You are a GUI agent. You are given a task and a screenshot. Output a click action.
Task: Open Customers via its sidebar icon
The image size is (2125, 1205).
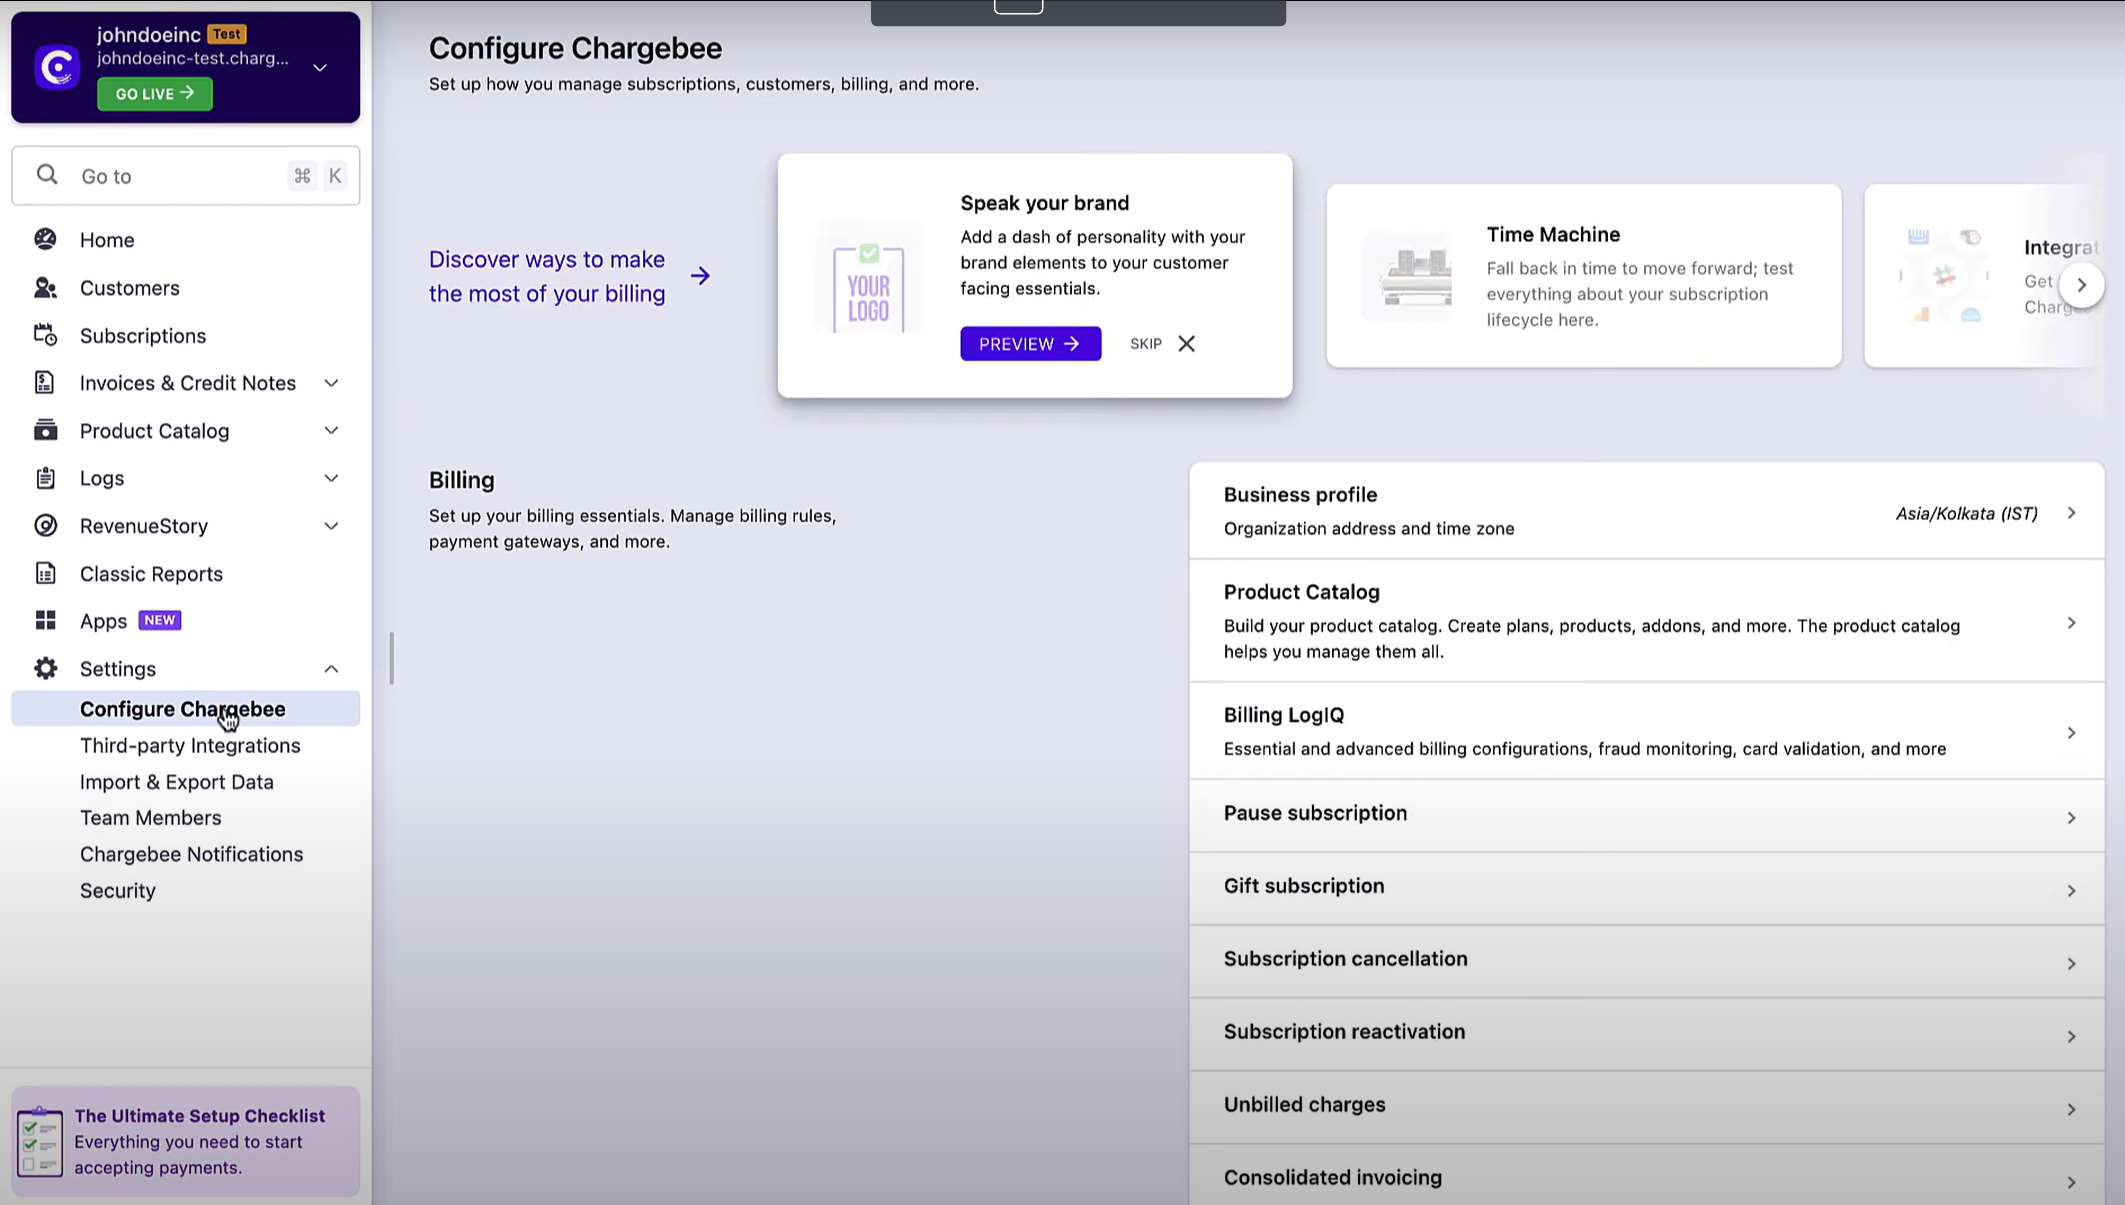pyautogui.click(x=45, y=287)
